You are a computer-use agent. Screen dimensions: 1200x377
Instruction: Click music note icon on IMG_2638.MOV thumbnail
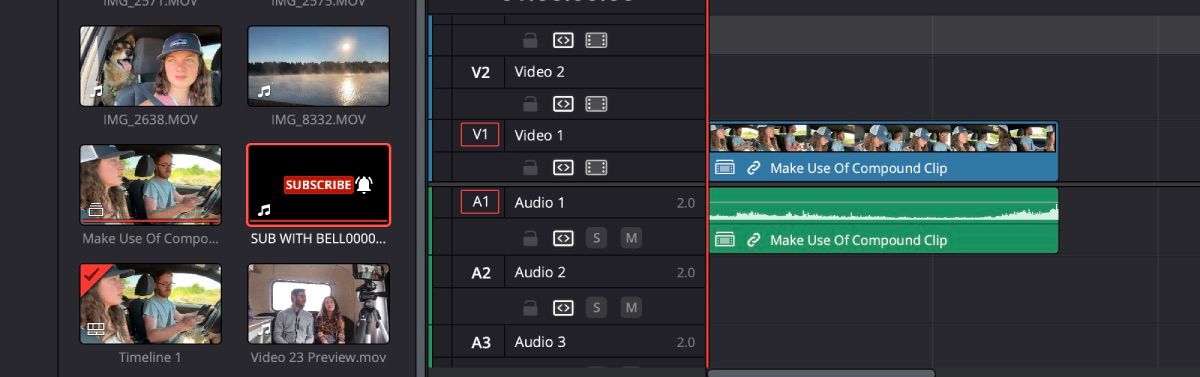tap(96, 91)
